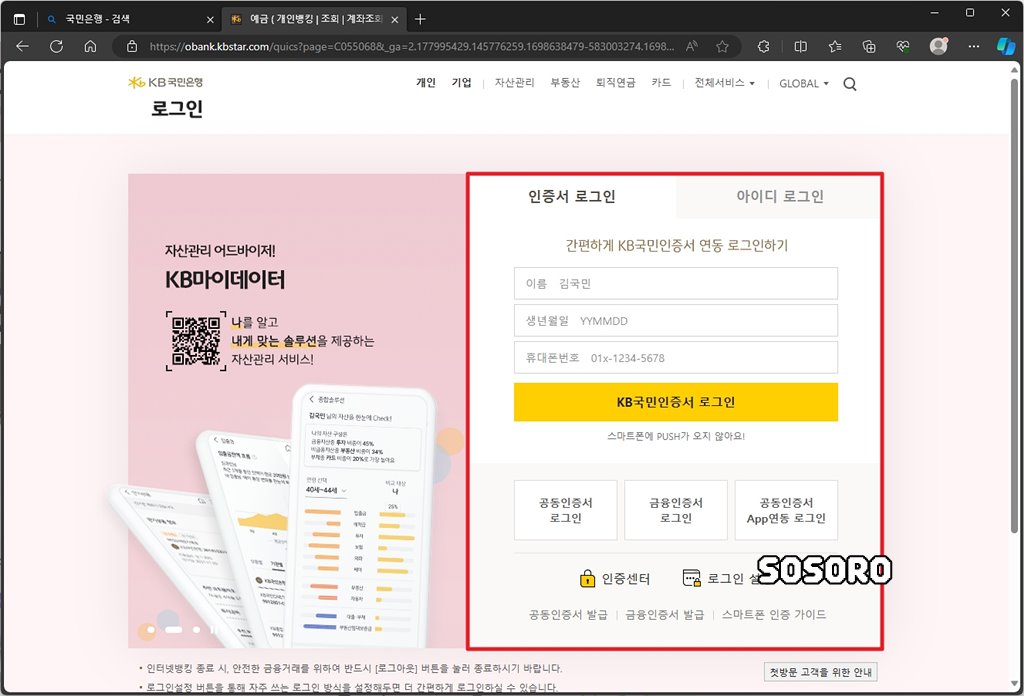The image size is (1024, 696).
Task: Reload the page with refresh icon
Action: [57, 46]
